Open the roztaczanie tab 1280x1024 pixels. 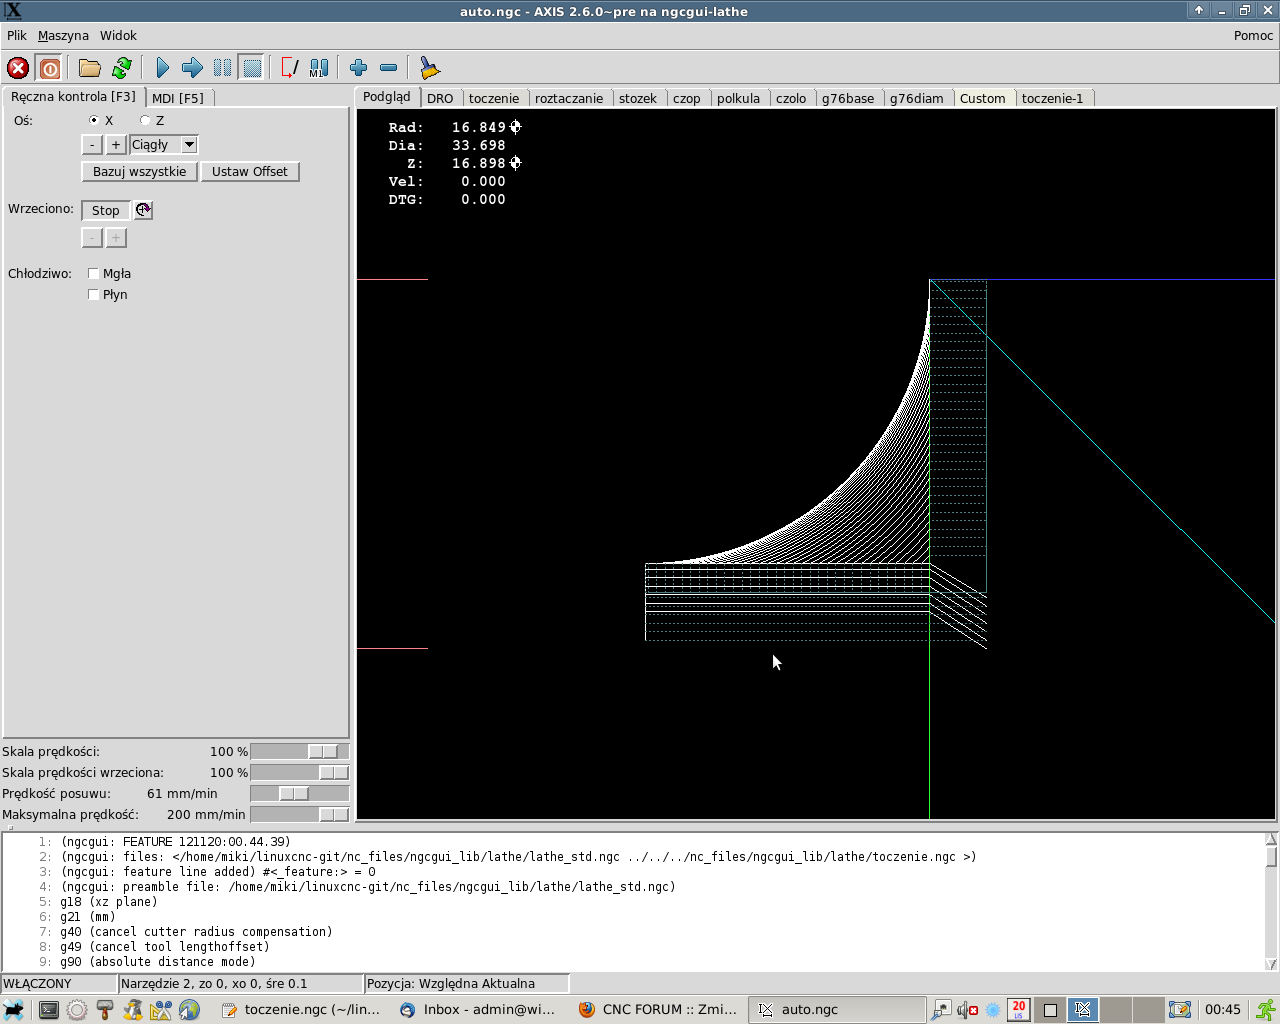tap(569, 98)
